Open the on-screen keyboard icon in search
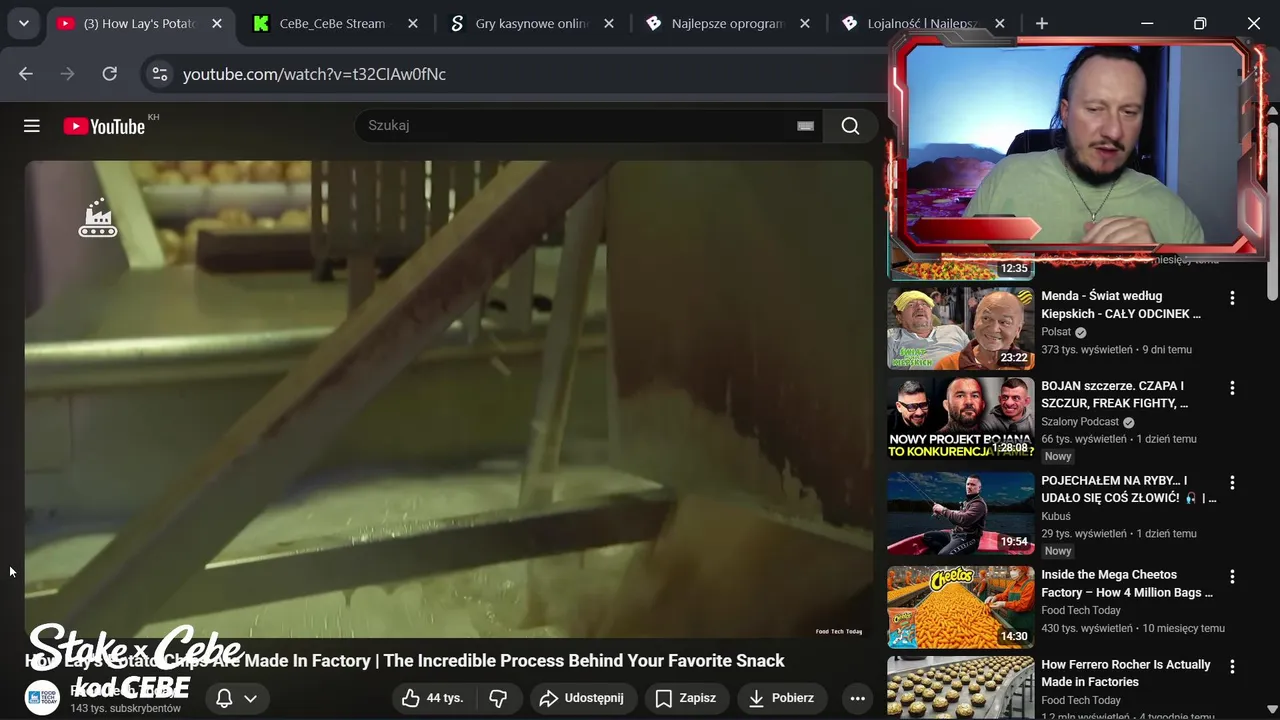 coord(805,125)
